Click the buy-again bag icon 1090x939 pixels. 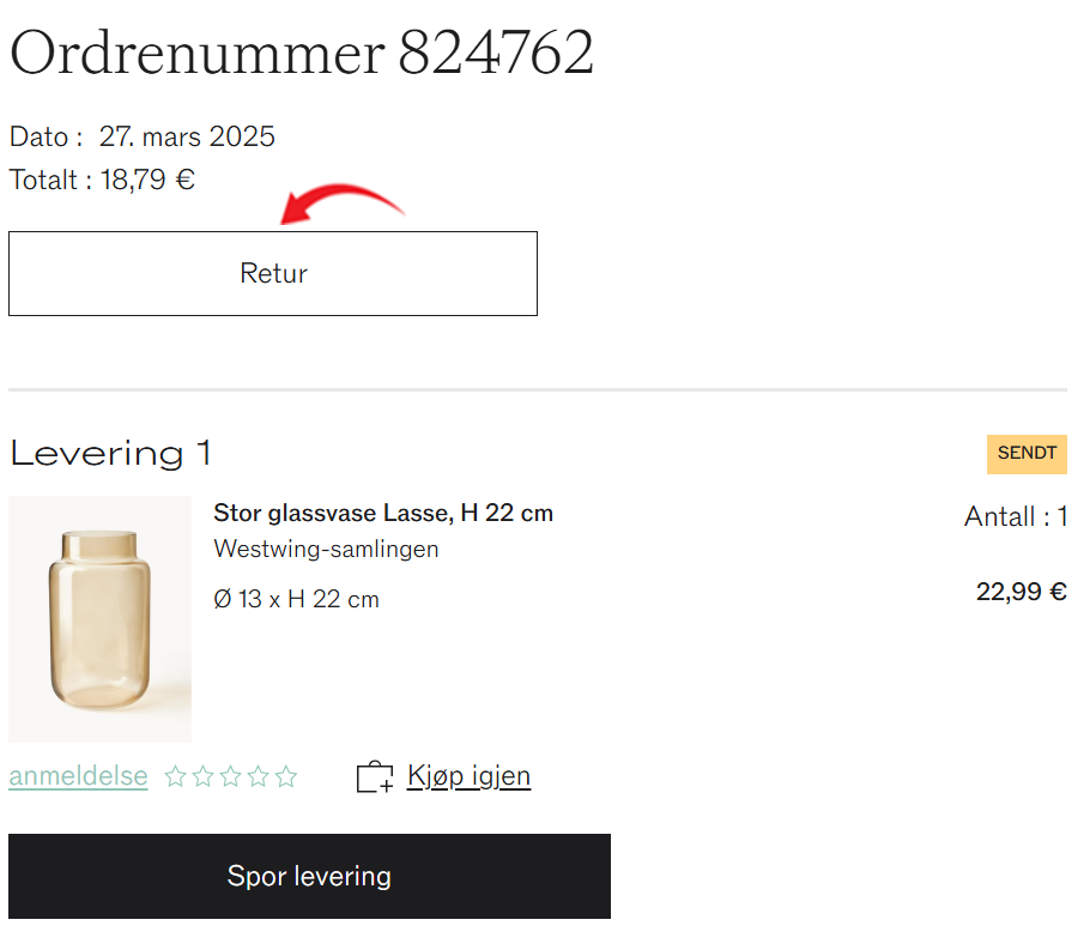click(x=375, y=776)
